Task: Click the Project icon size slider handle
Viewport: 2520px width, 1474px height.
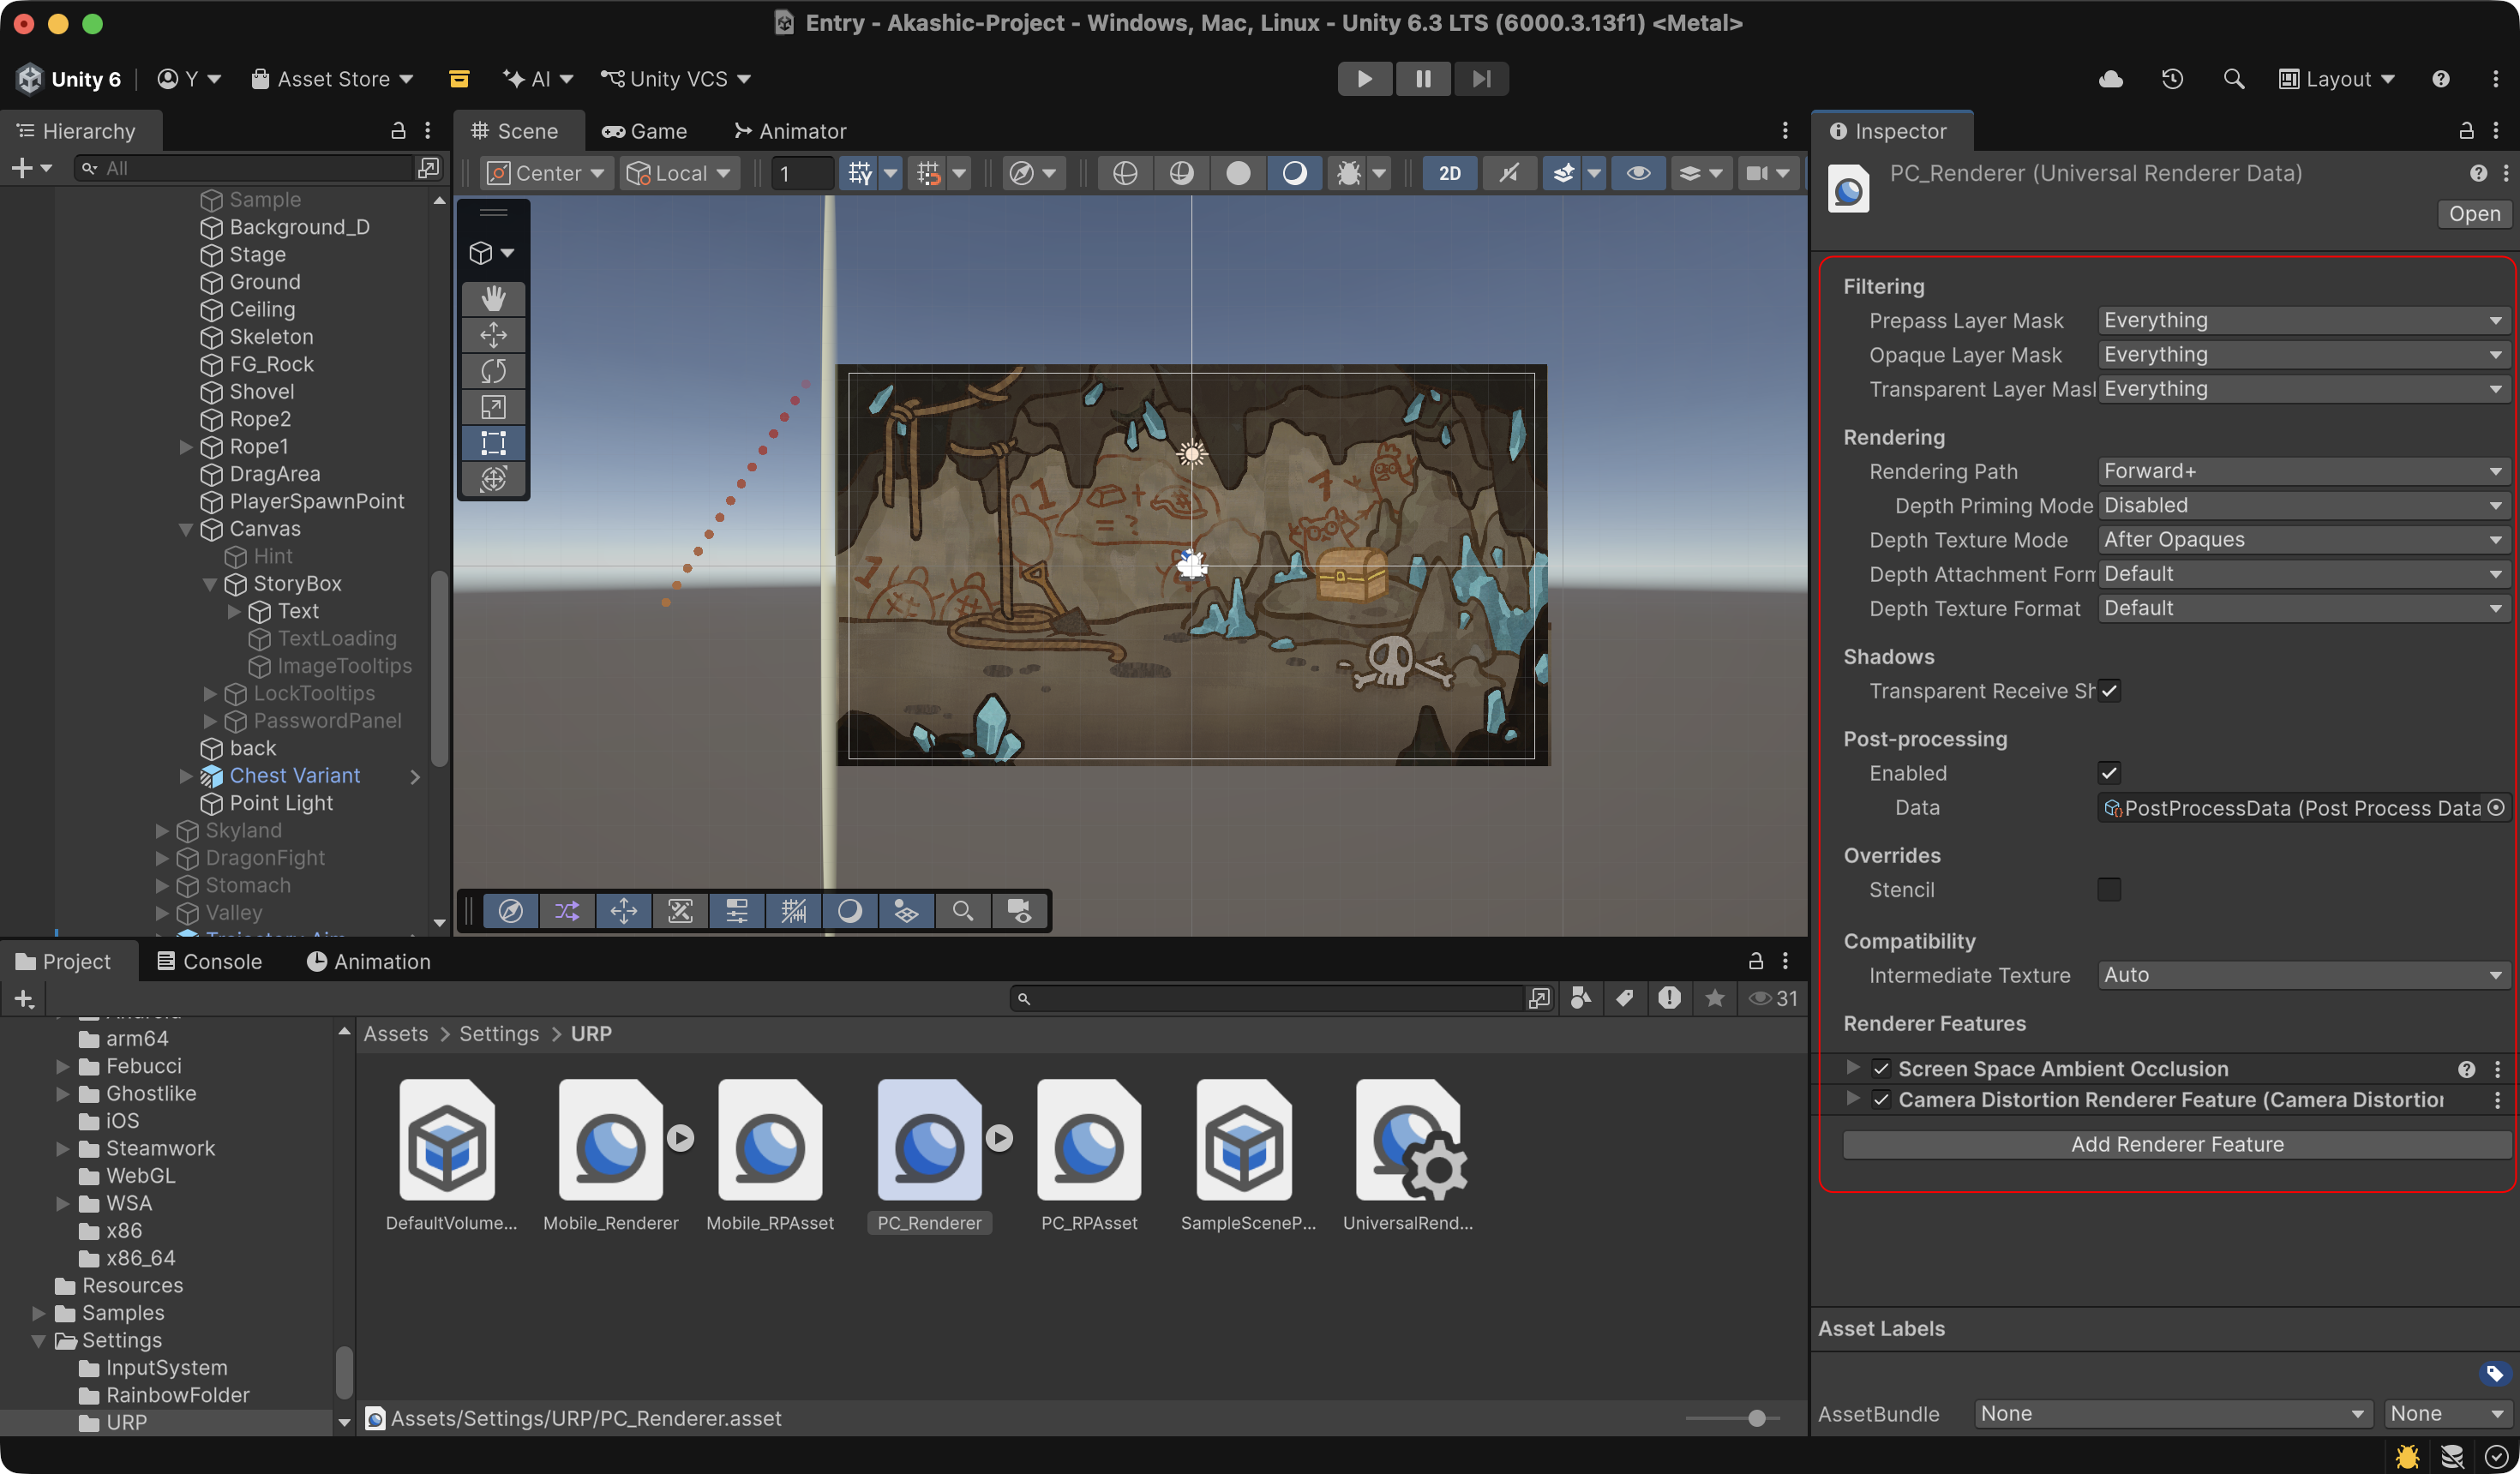Action: [1756, 1418]
